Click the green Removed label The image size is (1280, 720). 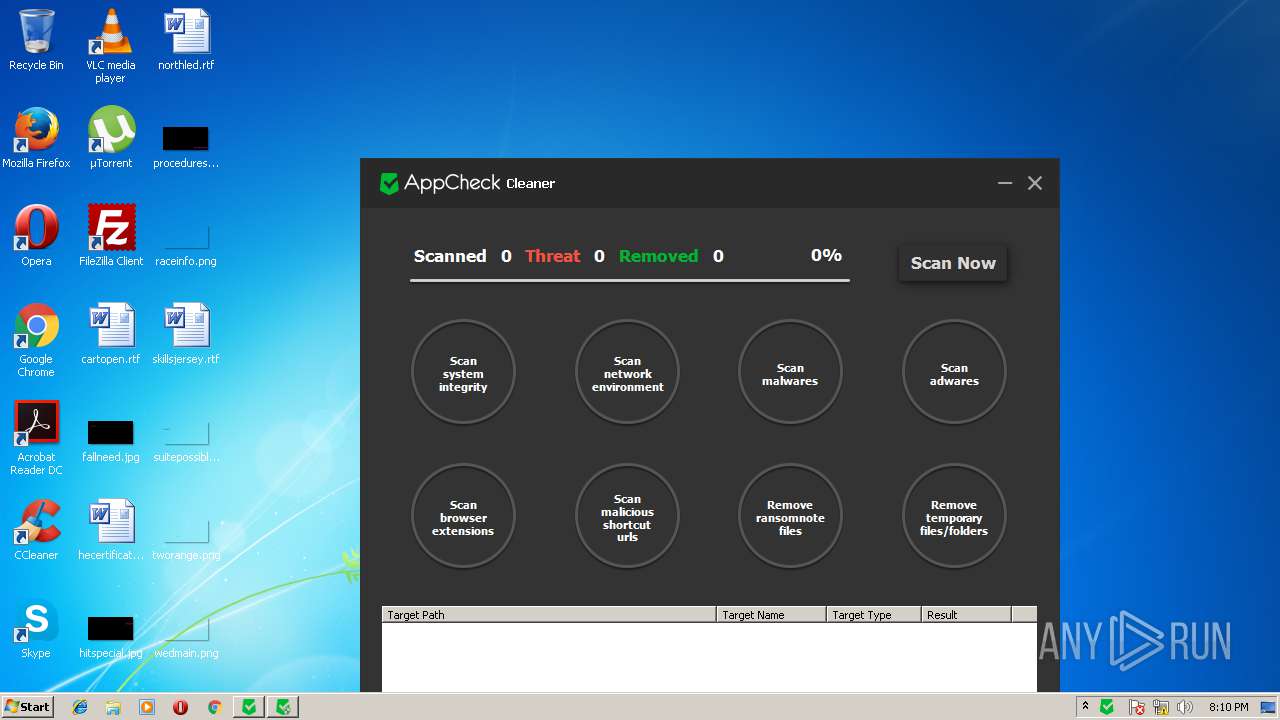click(x=658, y=256)
